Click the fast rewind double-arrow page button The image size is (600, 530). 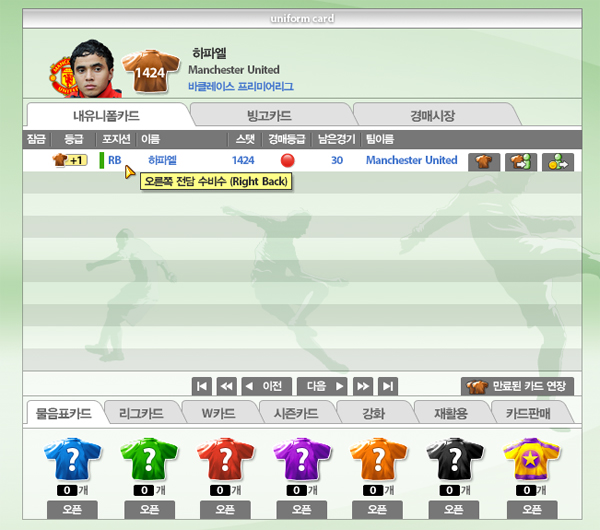[x=227, y=386]
